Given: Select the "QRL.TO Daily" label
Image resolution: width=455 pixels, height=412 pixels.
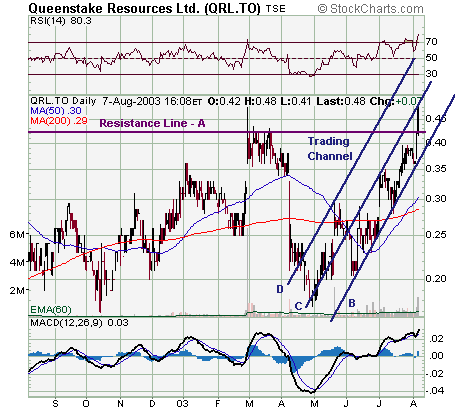Looking at the screenshot, I should point(63,101).
